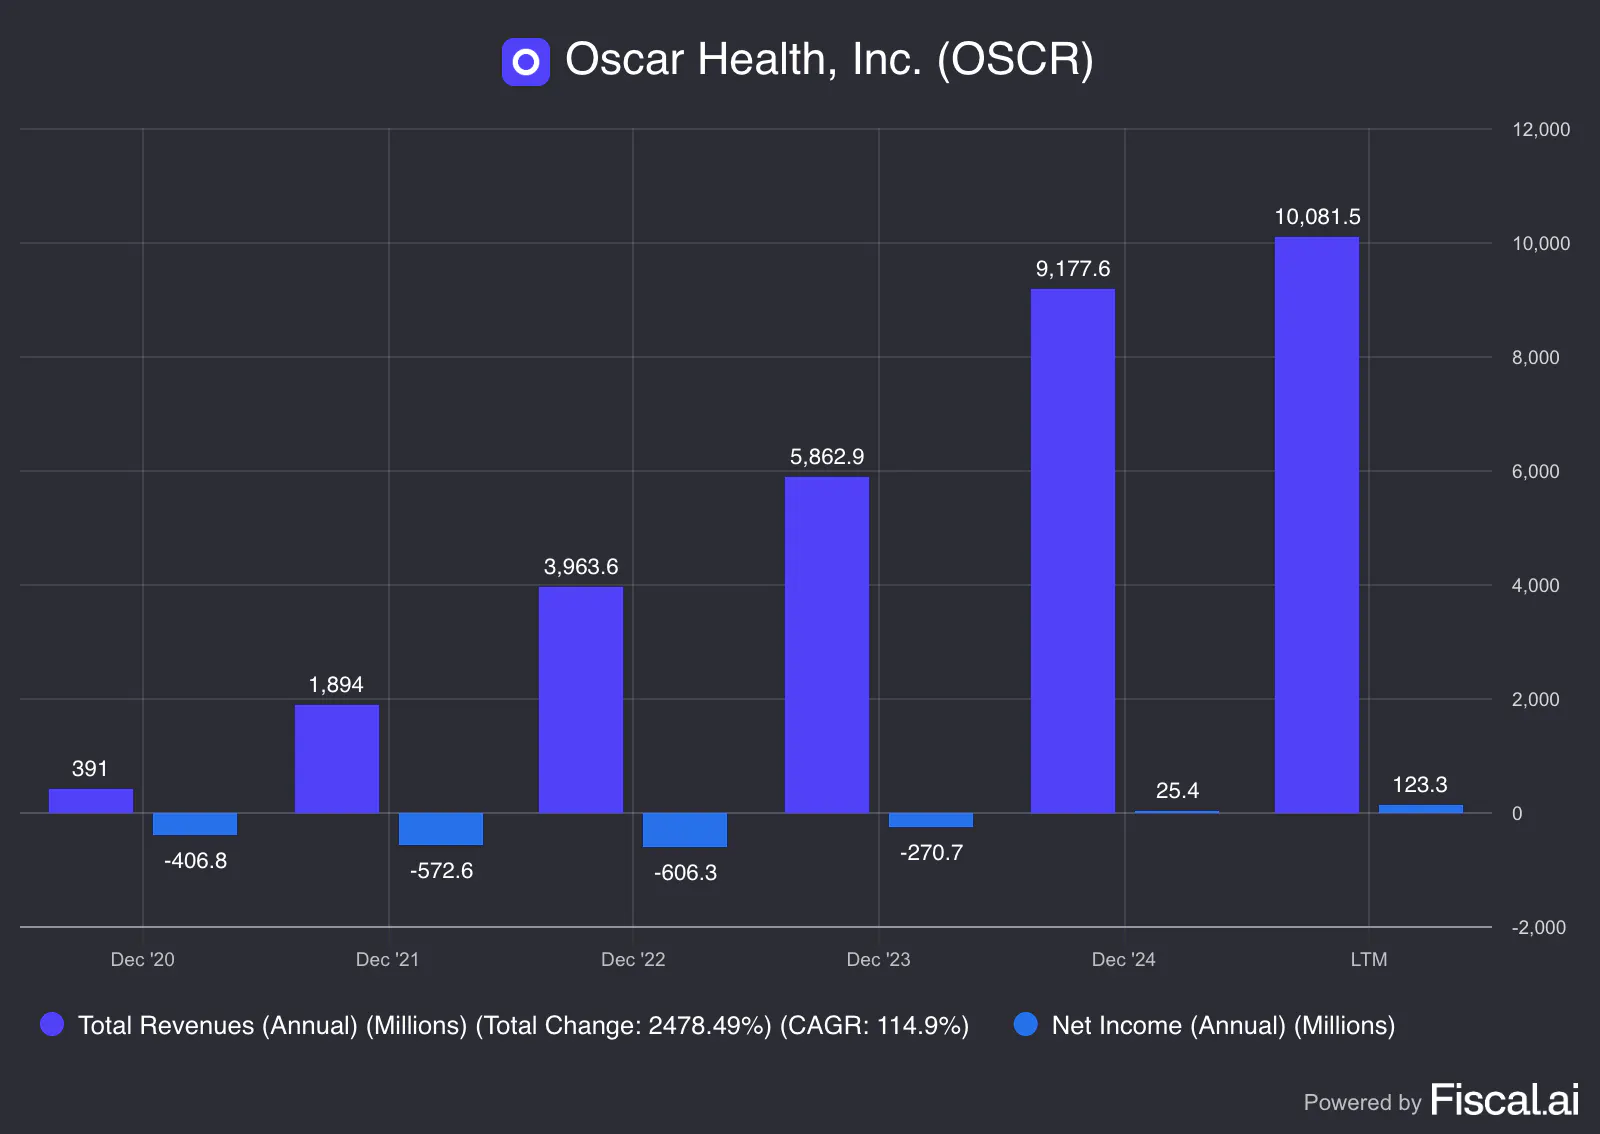
Task: Select the revenue bar labeled 9,177.6
Action: tap(1073, 551)
